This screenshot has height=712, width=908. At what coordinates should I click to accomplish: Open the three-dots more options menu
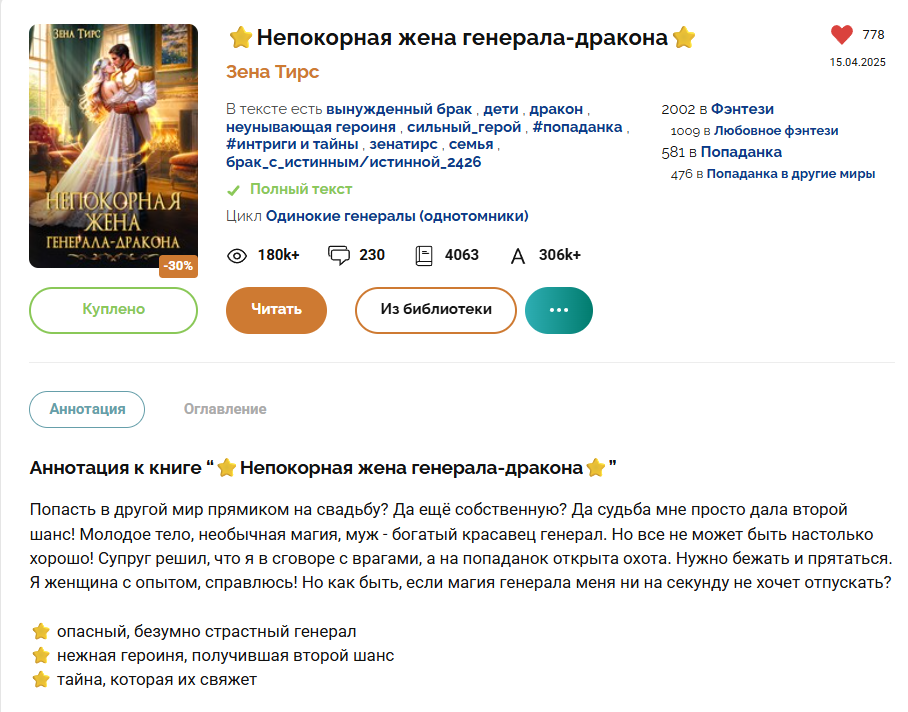click(x=559, y=310)
